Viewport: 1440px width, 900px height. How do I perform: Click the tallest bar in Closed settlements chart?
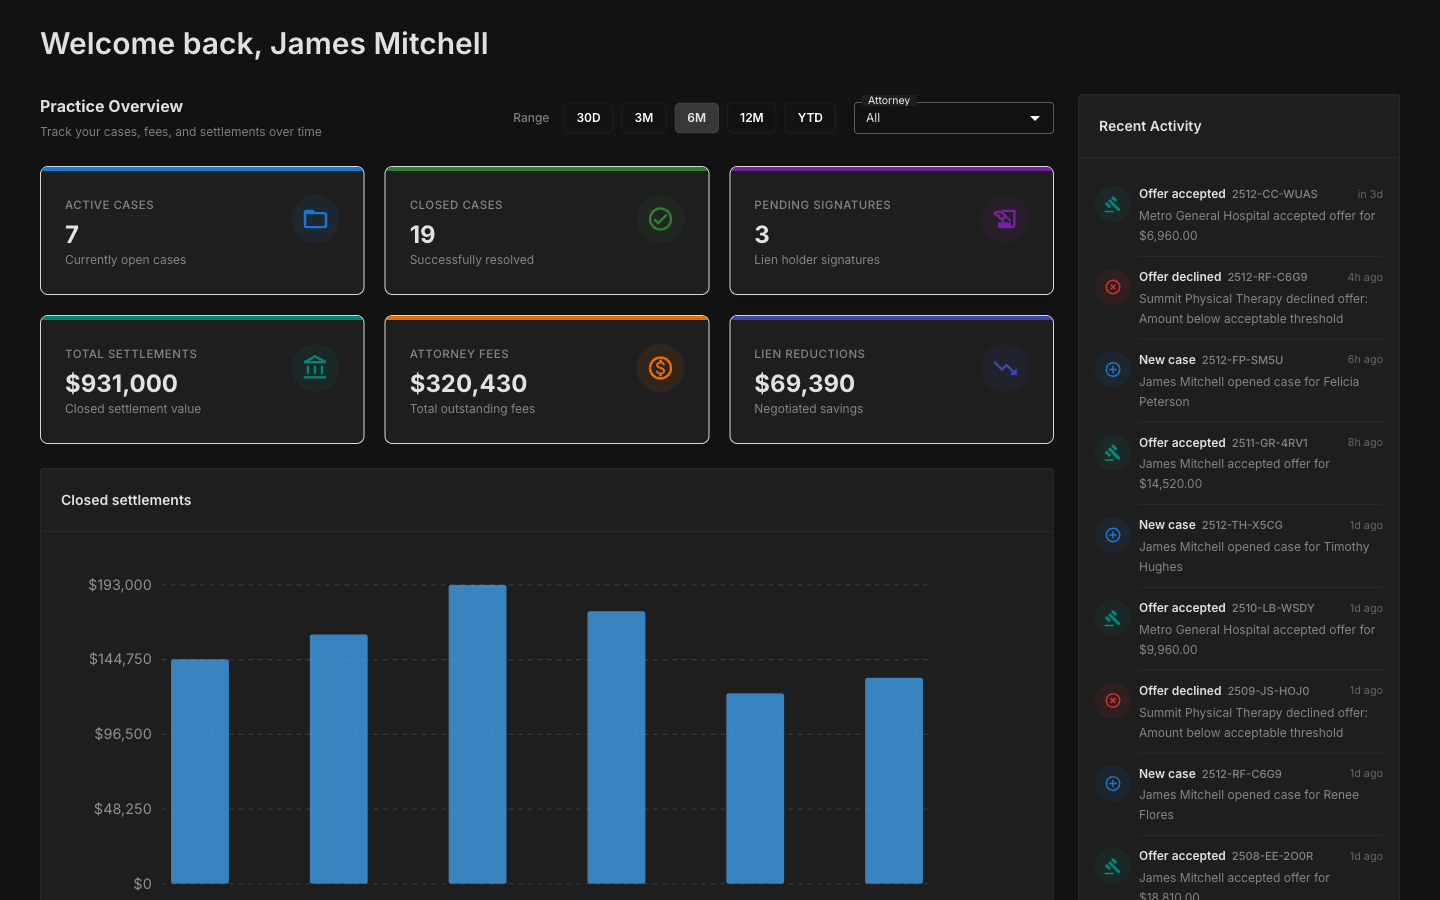[477, 730]
